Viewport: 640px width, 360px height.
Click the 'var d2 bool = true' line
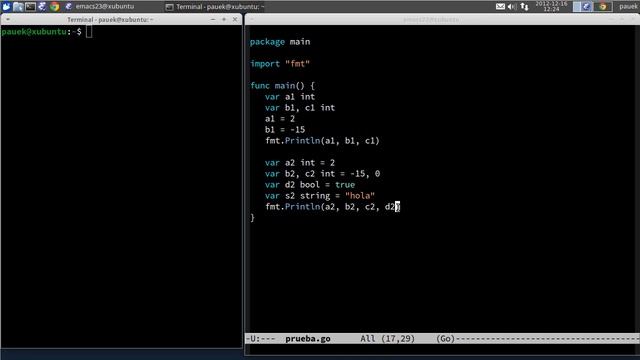tap(310, 185)
